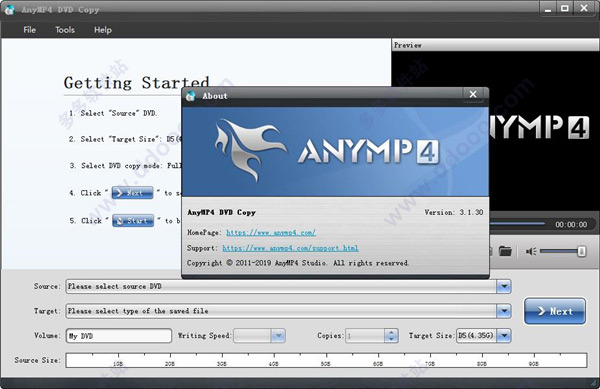Click the Preview panel header

pos(496,45)
